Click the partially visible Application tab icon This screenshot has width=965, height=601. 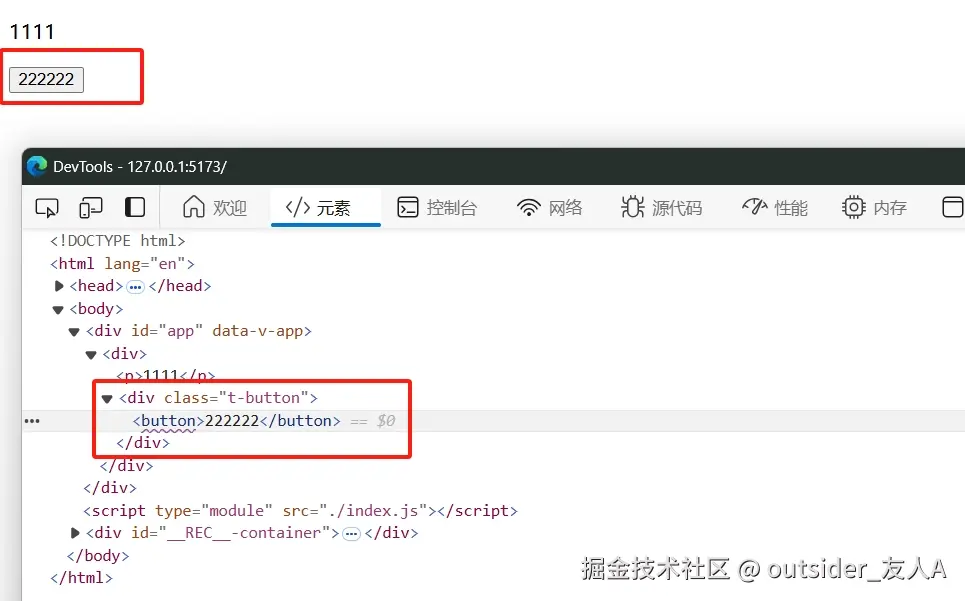953,207
